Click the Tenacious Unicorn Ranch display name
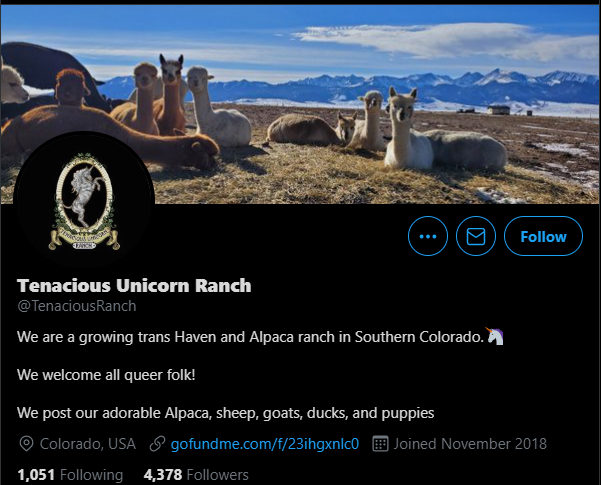Screen dimensions: 601x485 (x=134, y=286)
